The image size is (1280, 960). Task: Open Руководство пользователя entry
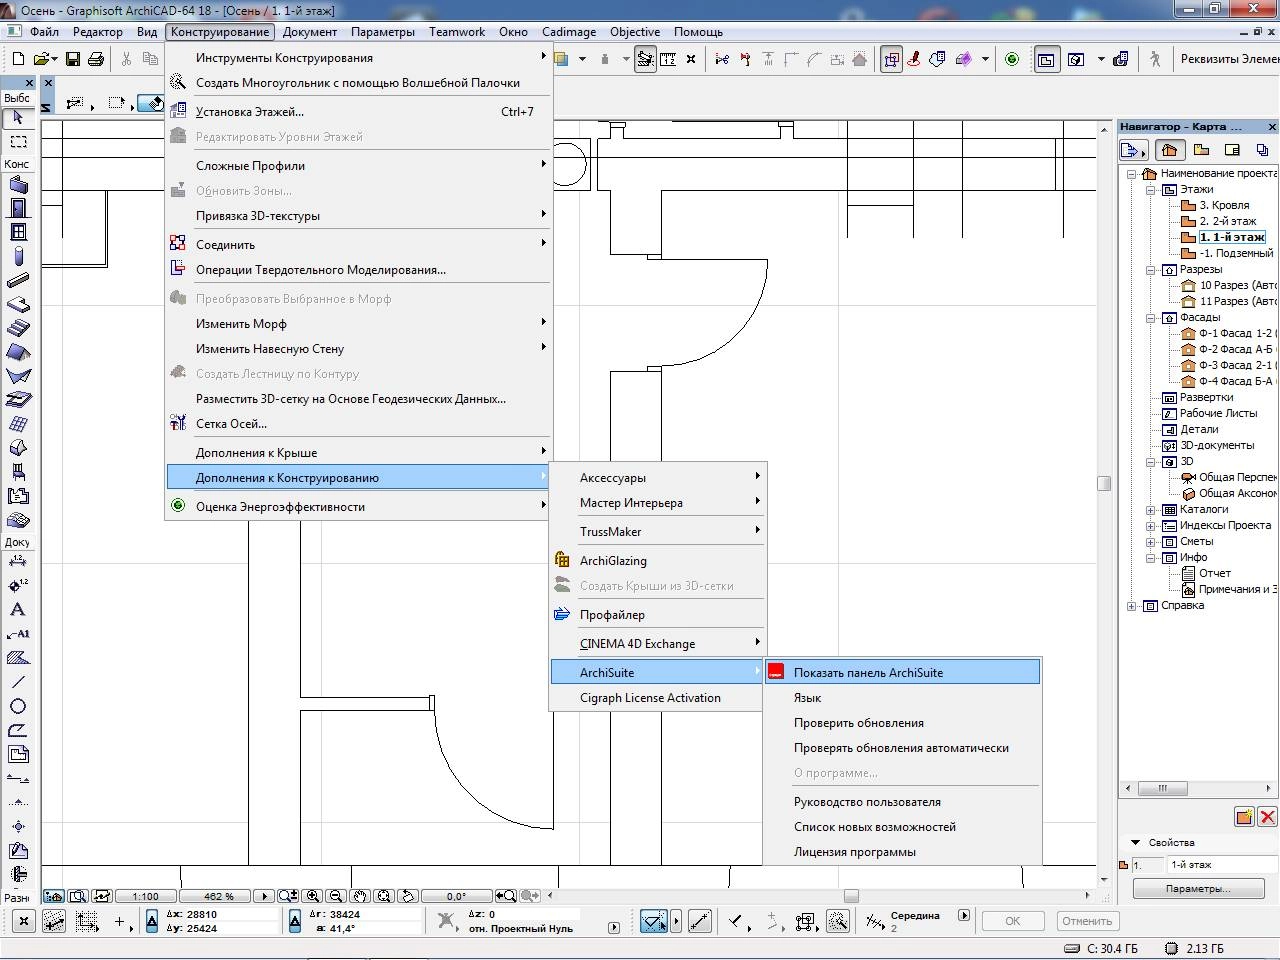click(x=901, y=802)
